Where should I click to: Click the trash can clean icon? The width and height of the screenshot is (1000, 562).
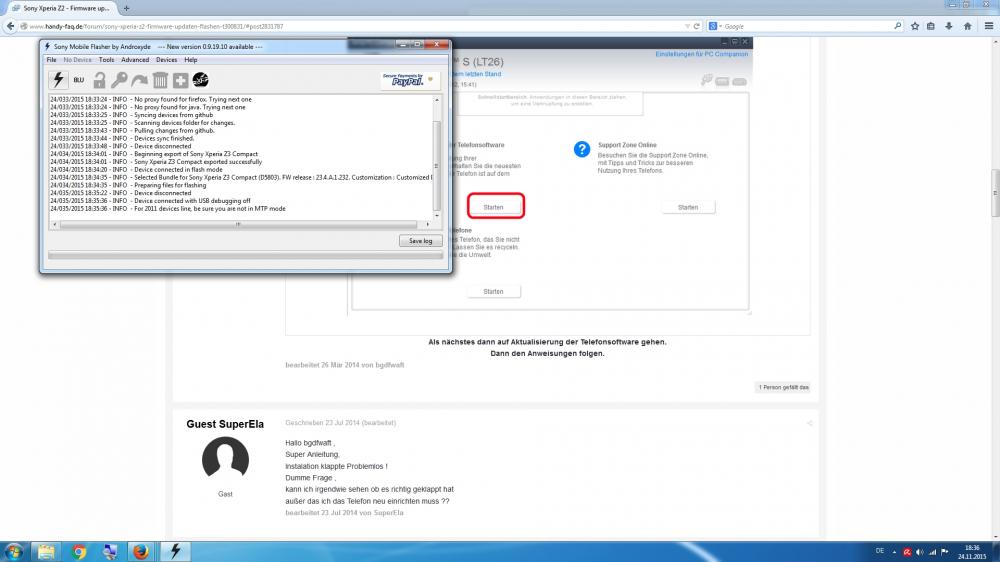[160, 80]
